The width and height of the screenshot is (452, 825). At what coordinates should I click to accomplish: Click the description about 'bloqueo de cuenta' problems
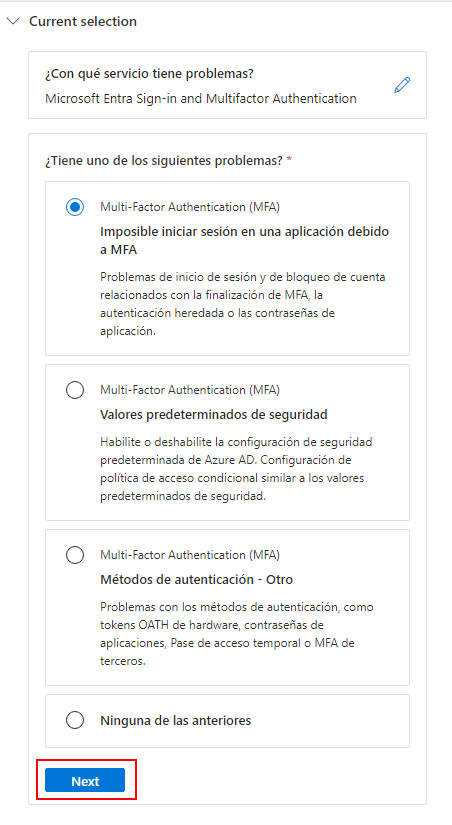[243, 304]
